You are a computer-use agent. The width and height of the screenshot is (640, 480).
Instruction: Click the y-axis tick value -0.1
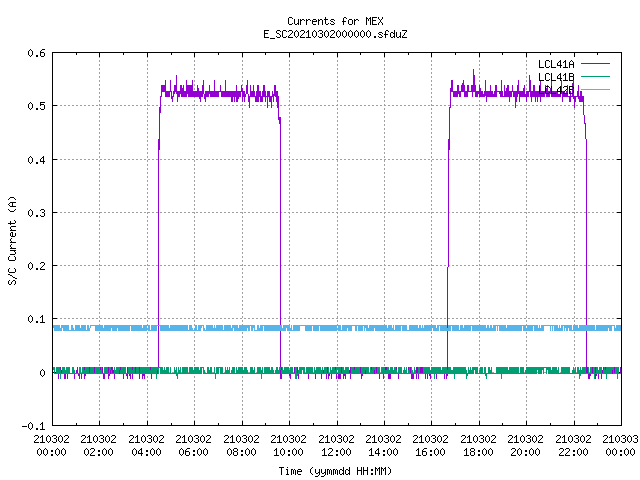pos(33,426)
